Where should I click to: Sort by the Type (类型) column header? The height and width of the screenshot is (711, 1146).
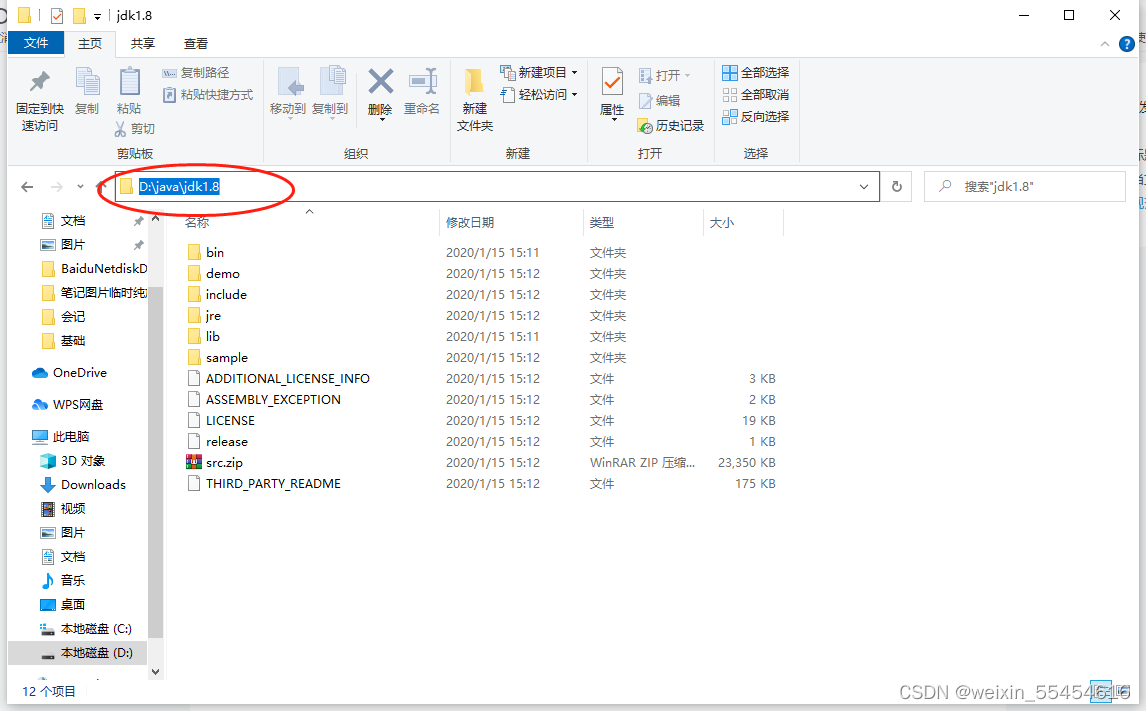(602, 222)
